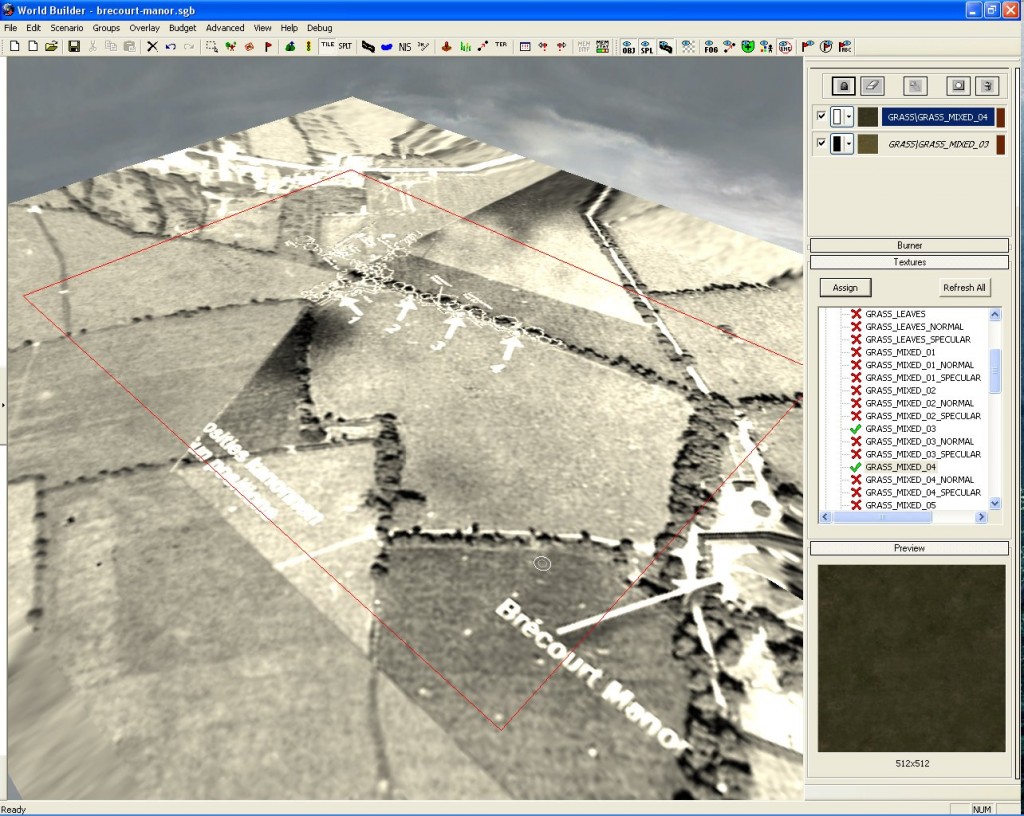This screenshot has height=816, width=1024.
Task: Uncheck the GRASS_MIXED_04 layer checkbox
Action: [x=822, y=117]
